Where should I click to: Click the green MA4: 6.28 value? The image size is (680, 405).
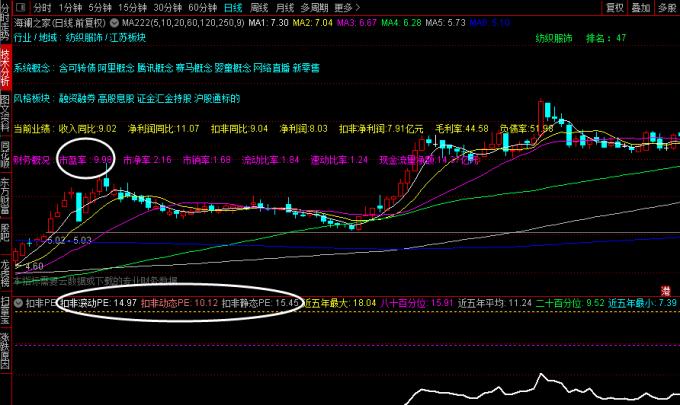401,23
